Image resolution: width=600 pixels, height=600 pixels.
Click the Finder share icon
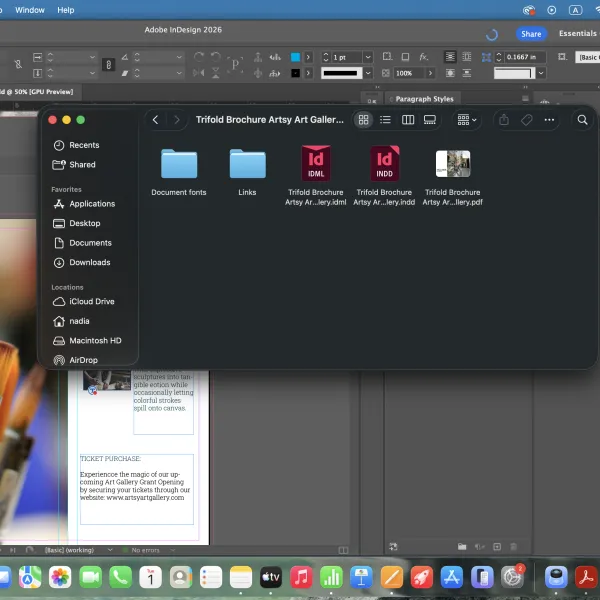coord(504,120)
